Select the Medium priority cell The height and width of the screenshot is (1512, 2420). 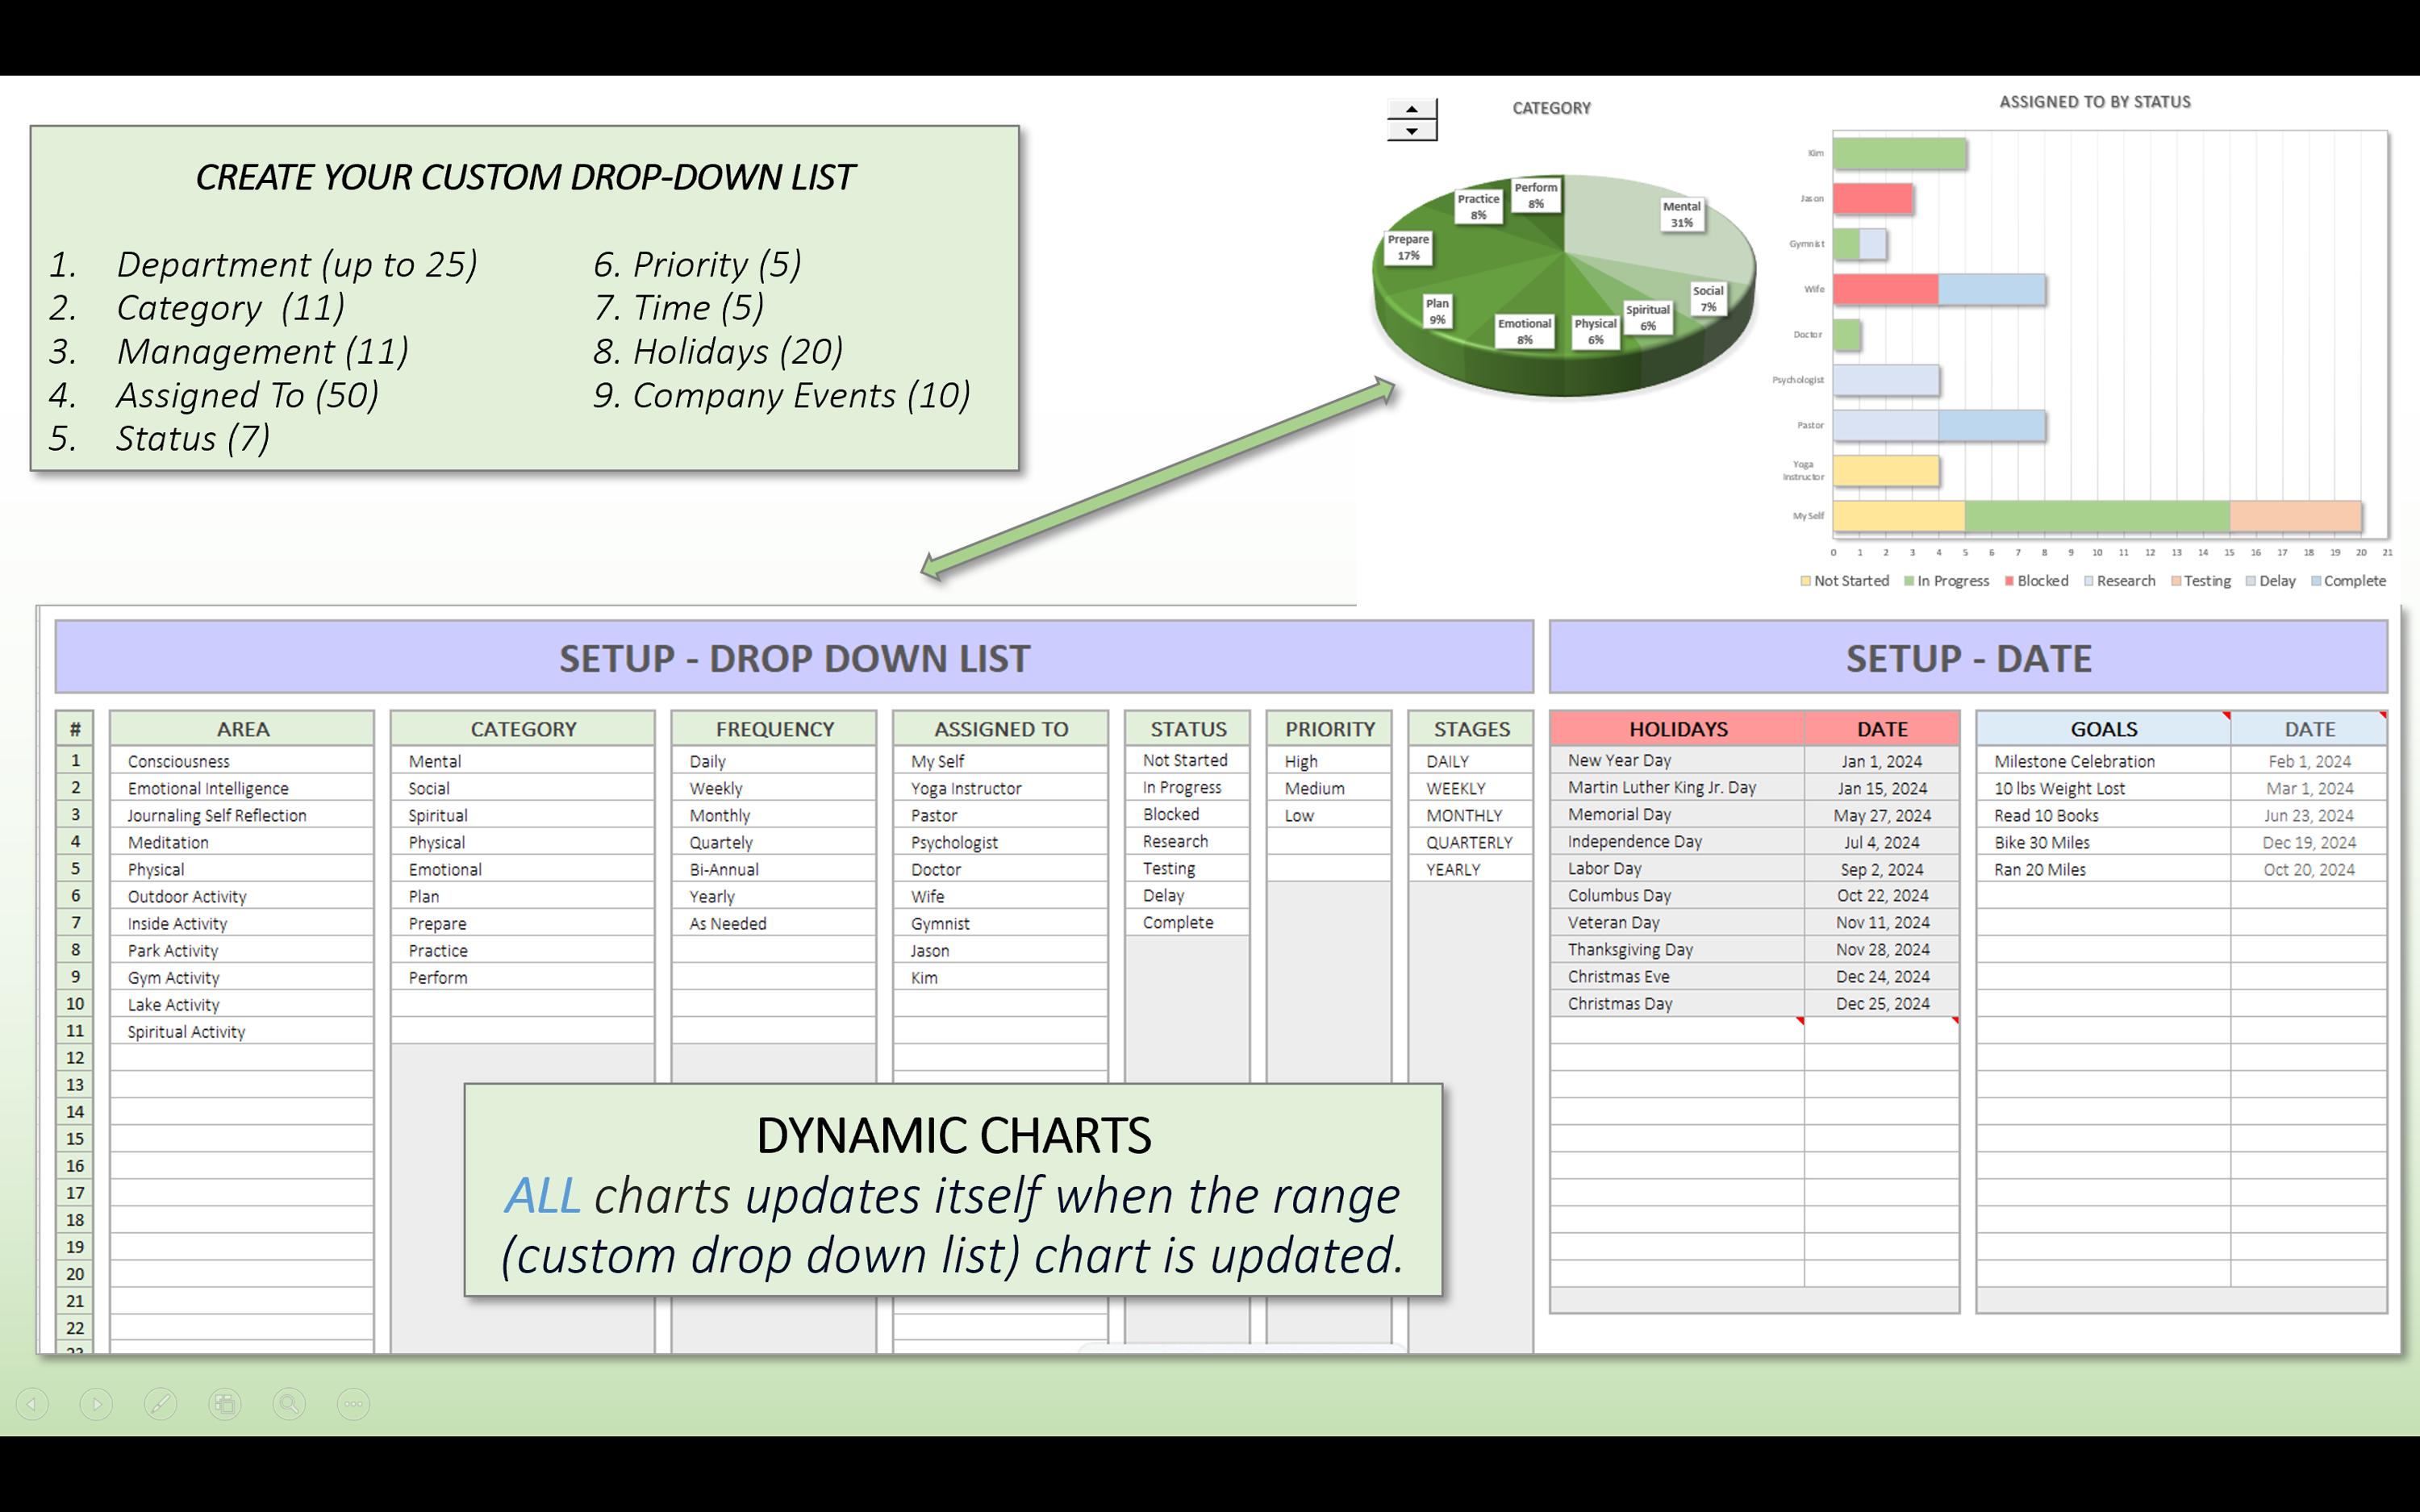1329,788
